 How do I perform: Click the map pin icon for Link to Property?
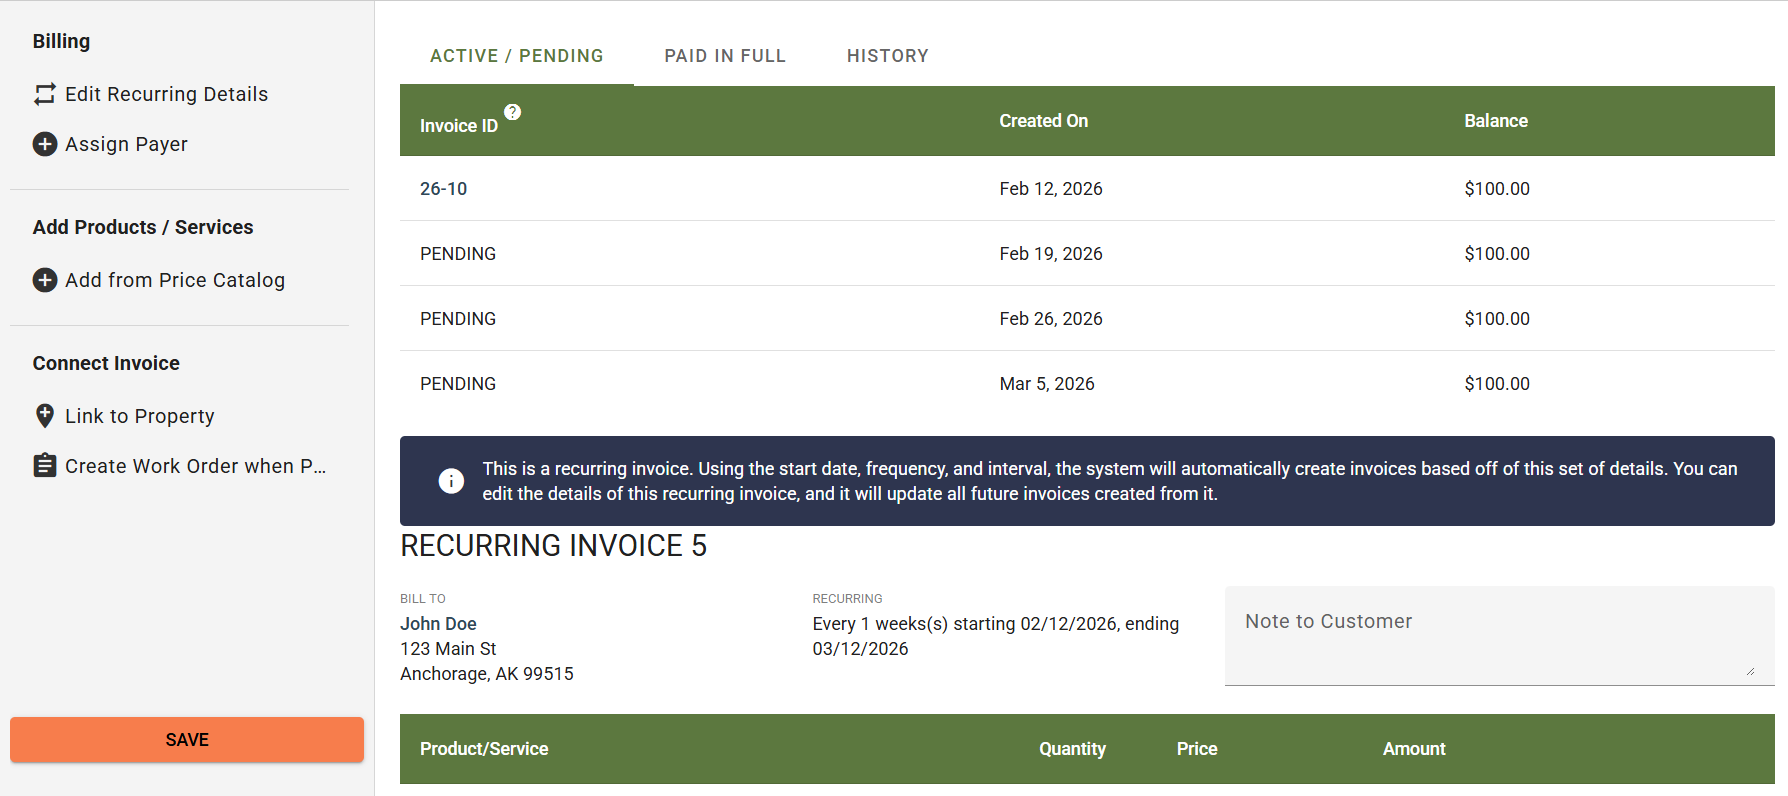(45, 416)
